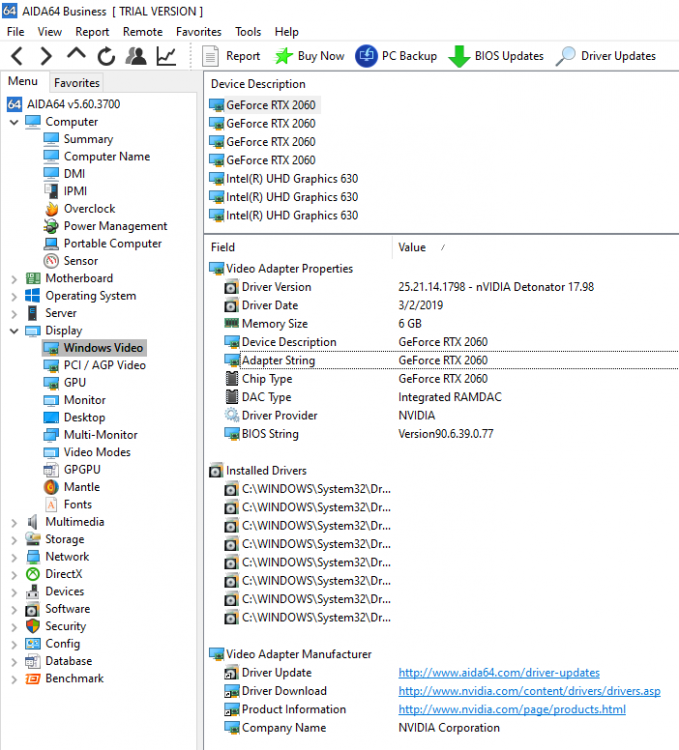Open the graph chart icon in toolbar
Screen dimensions: 679x750
pos(166,56)
